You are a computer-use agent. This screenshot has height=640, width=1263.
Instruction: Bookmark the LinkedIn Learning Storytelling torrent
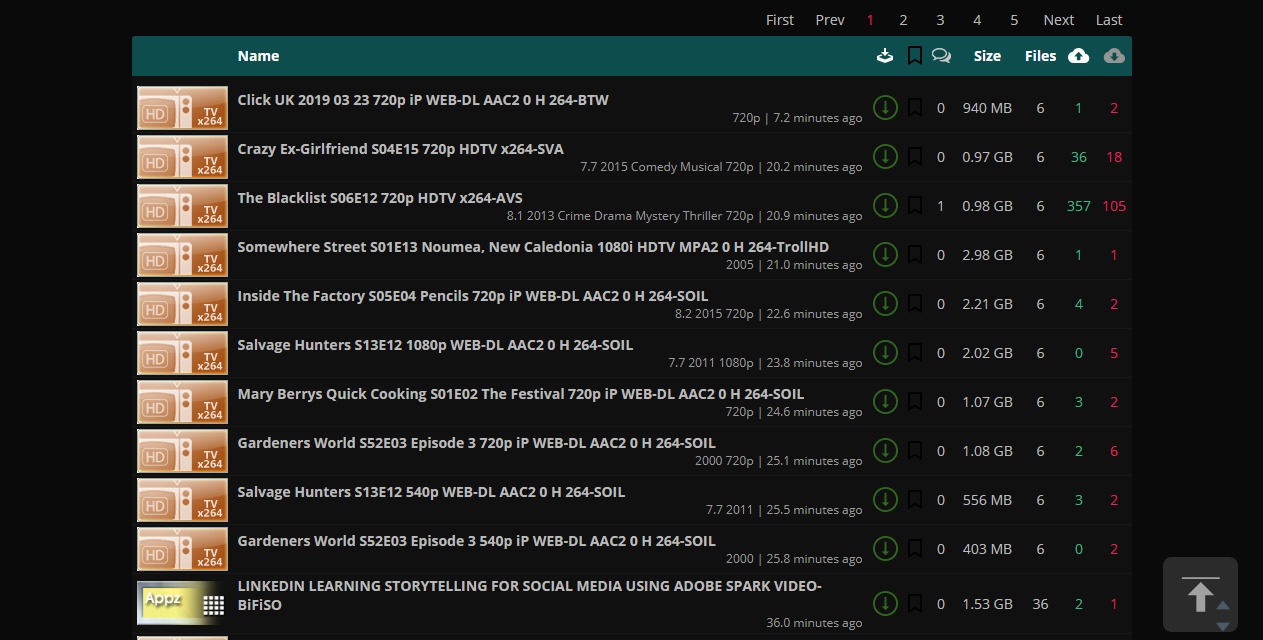click(914, 603)
